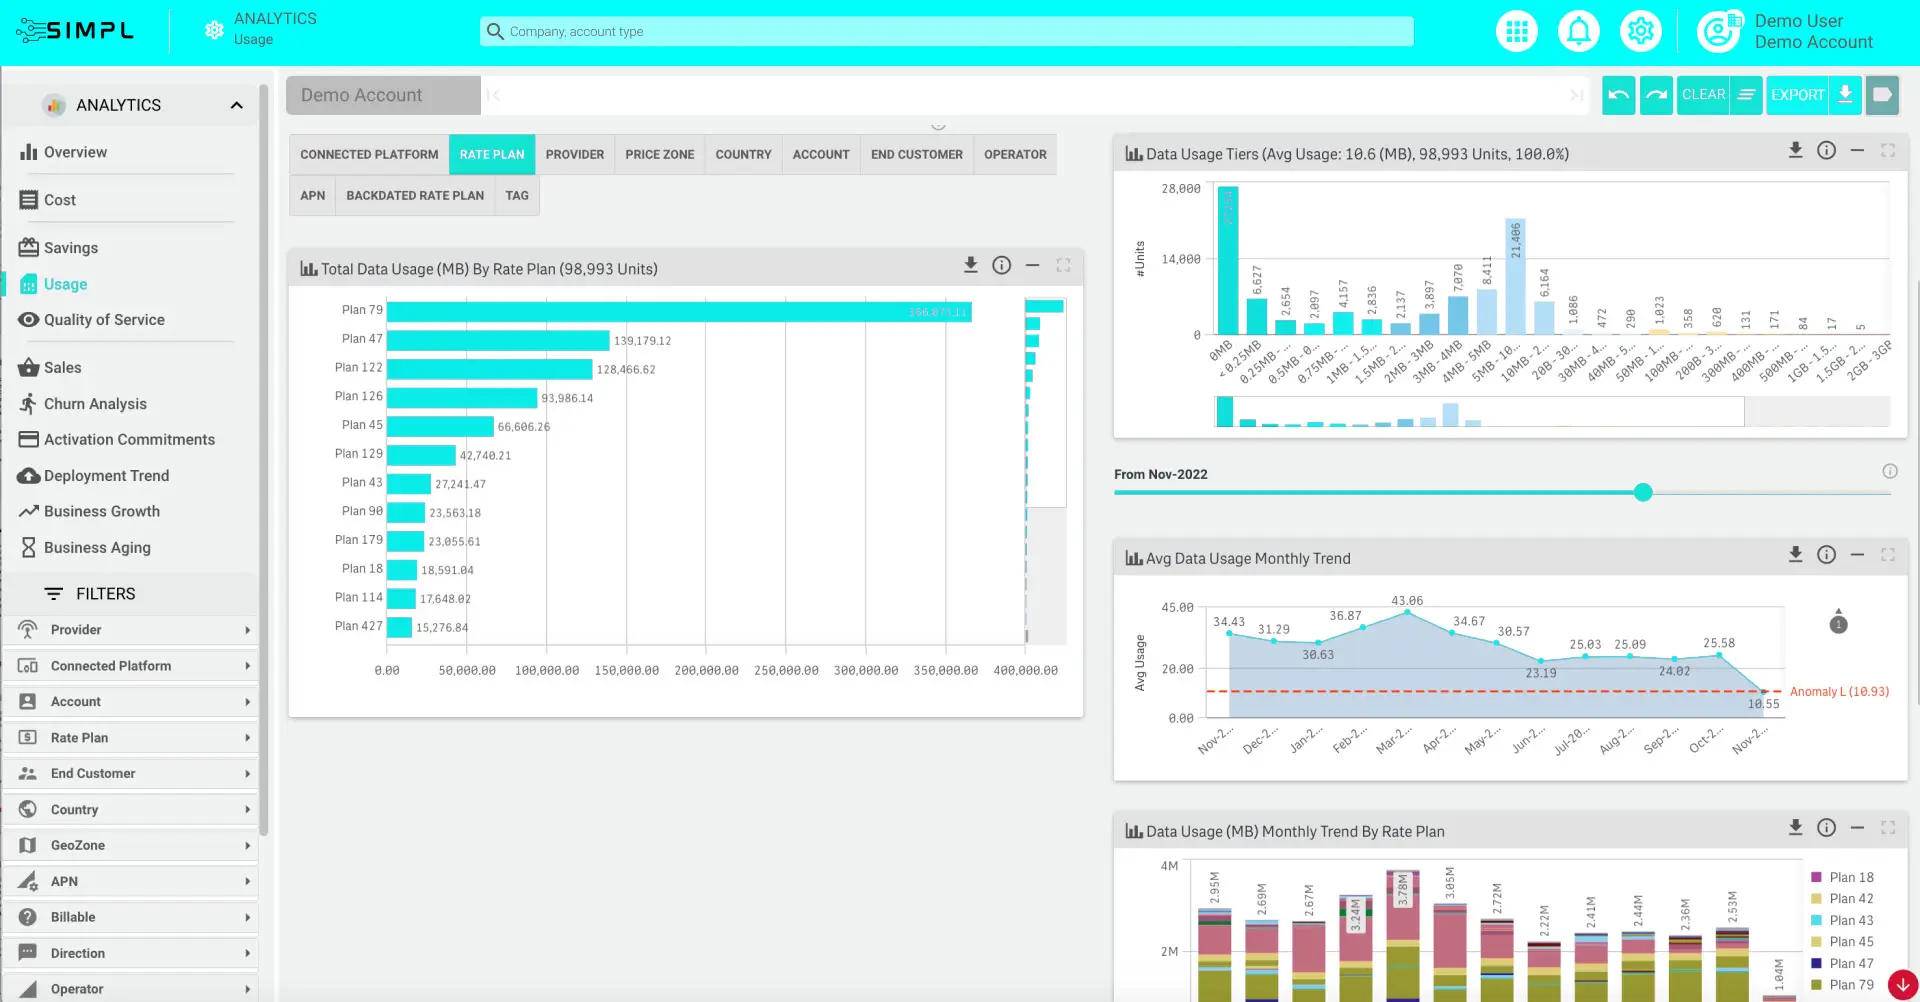The image size is (1920, 1002).
Task: Show info for Monthly Trend By Rate Plan
Action: coord(1826,827)
